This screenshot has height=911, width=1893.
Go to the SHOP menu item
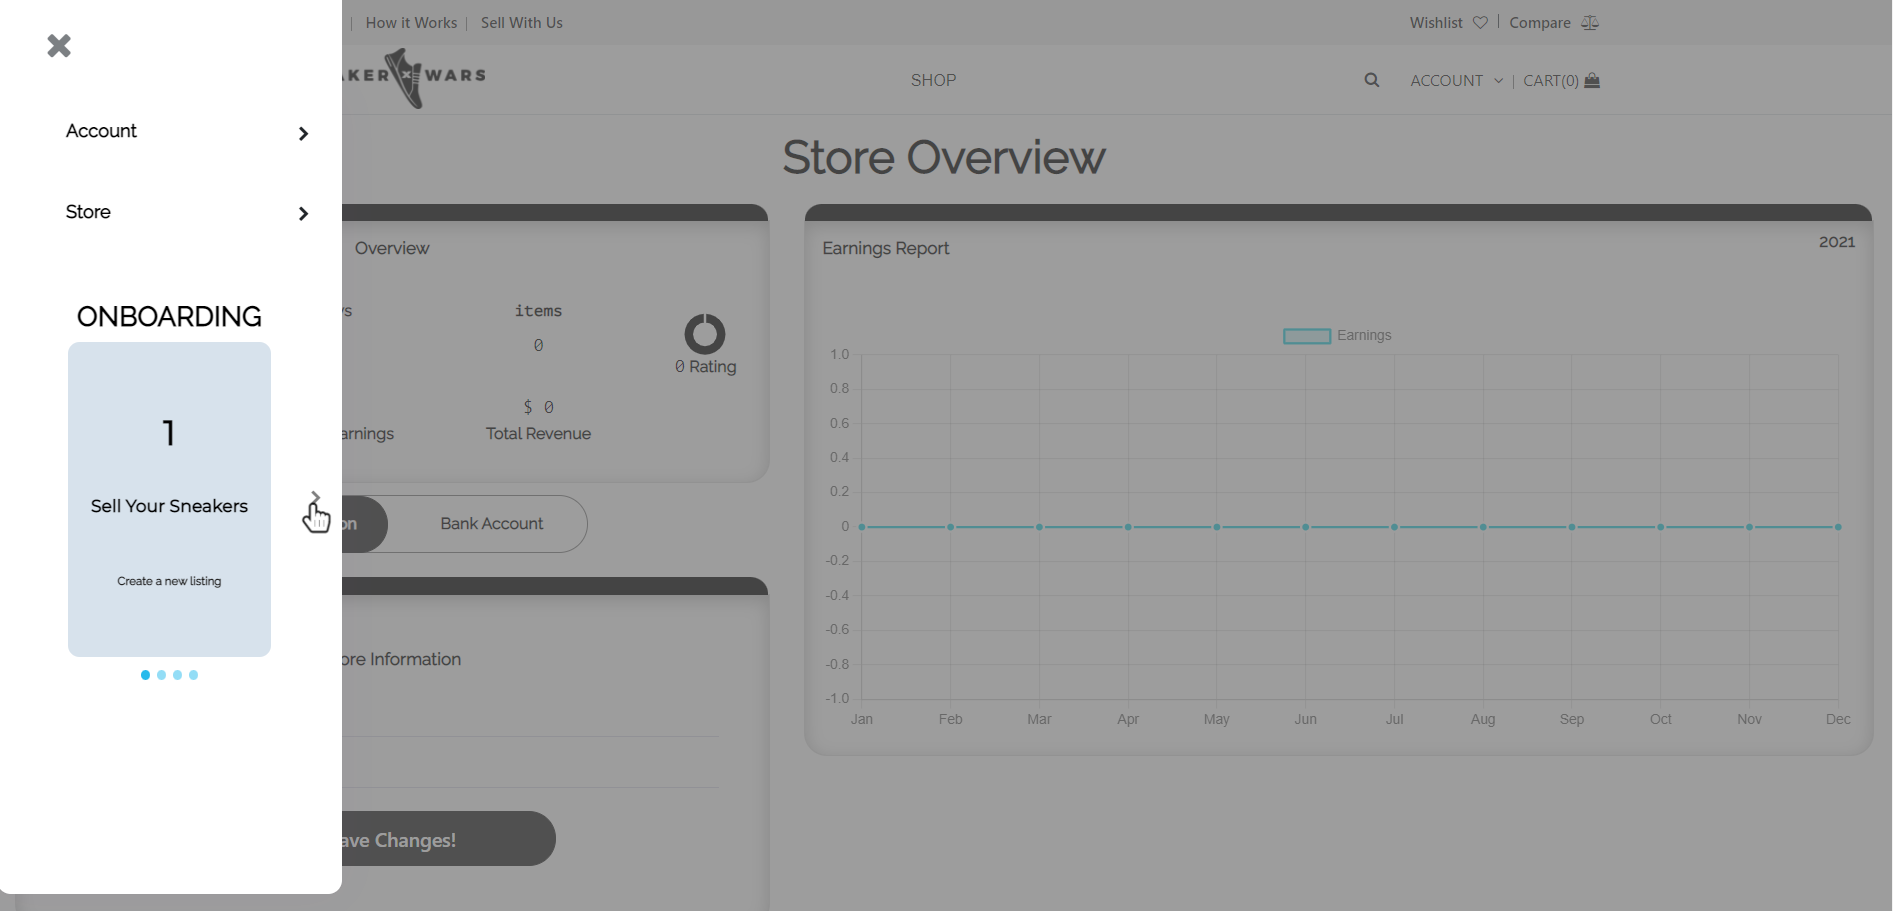pyautogui.click(x=933, y=80)
